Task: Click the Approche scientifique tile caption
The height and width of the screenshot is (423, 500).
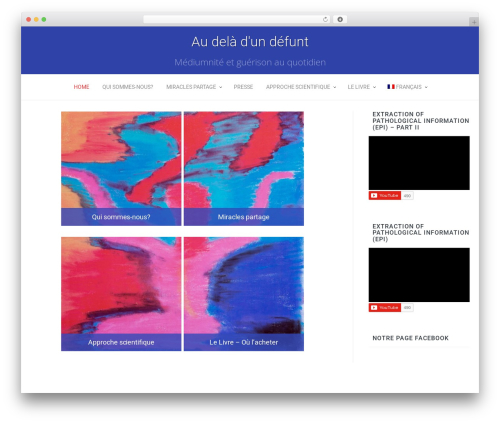Action: (x=121, y=342)
